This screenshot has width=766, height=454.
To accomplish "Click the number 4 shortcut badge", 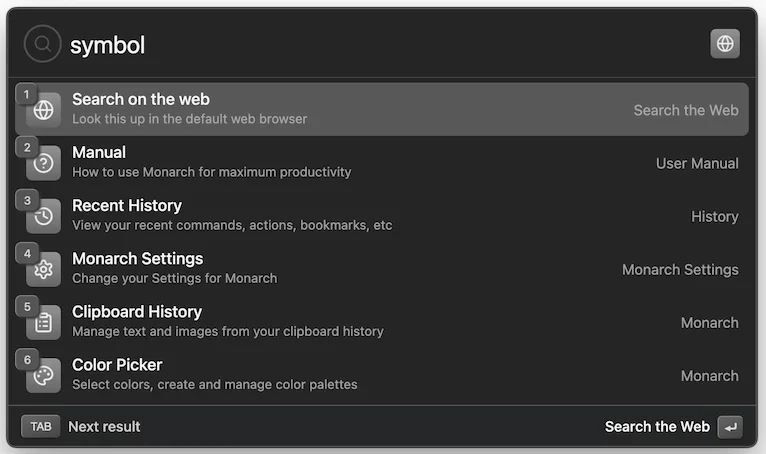I will [28, 253].
